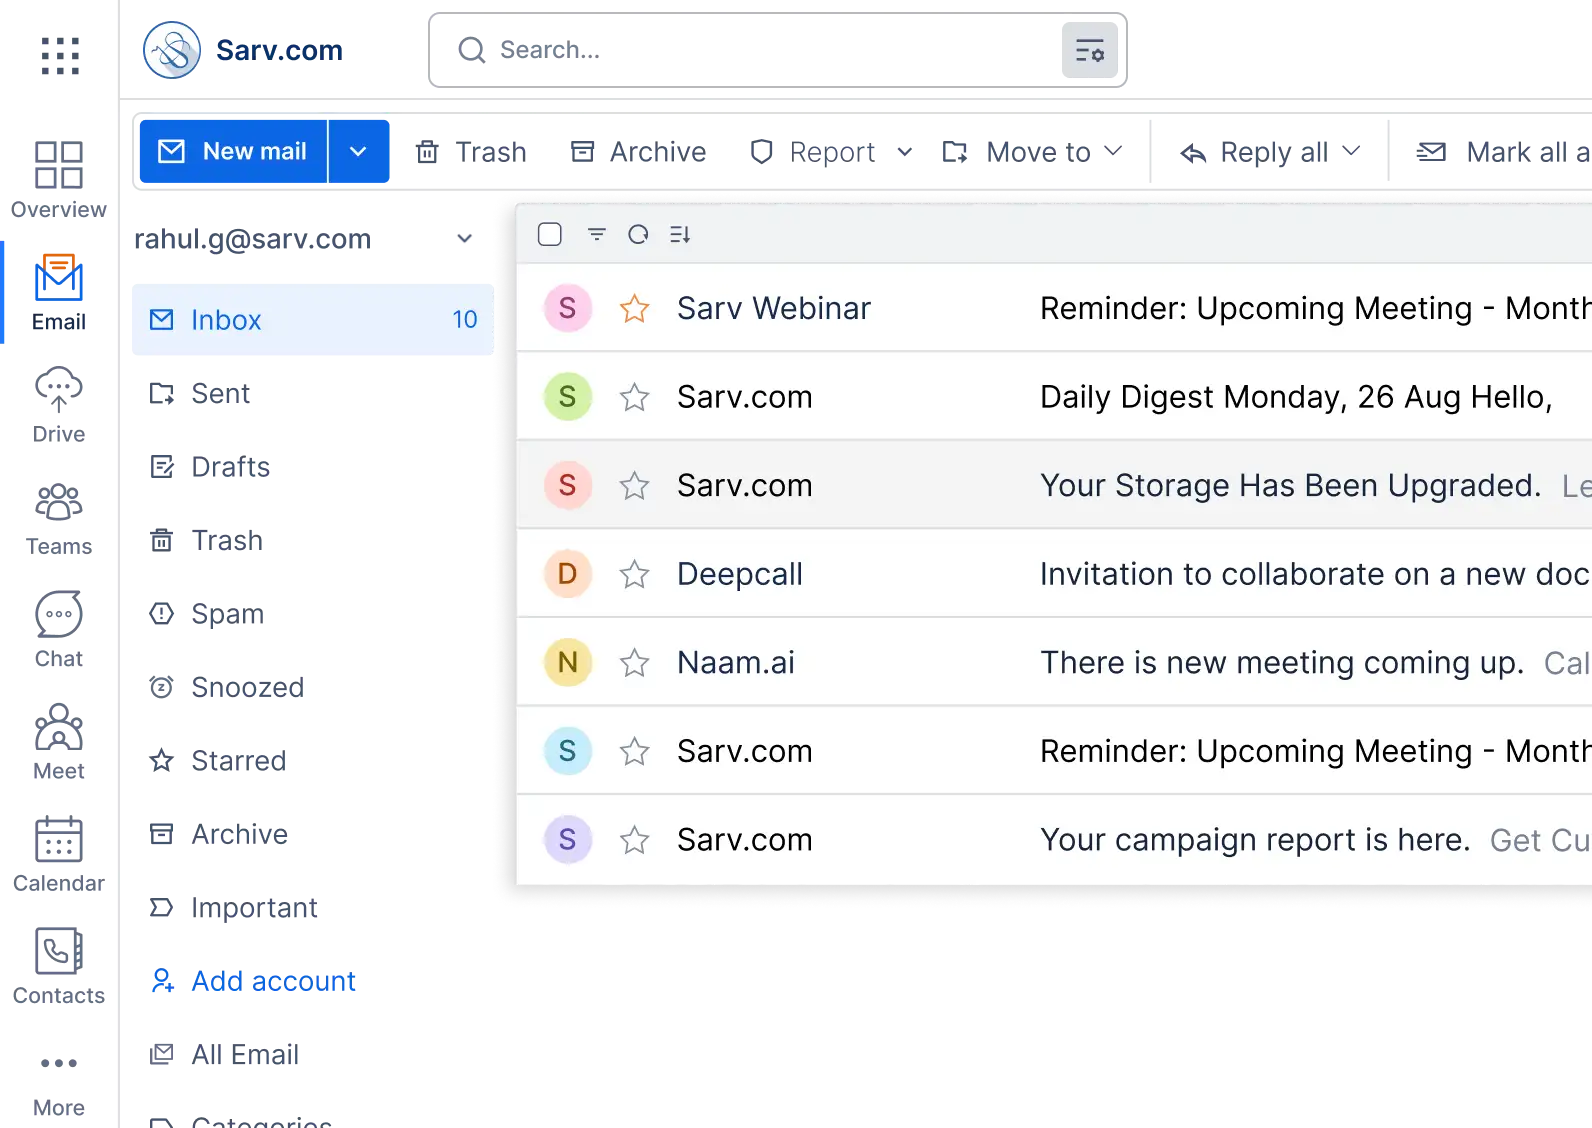Open the Calendar module in sidebar
Image resolution: width=1592 pixels, height=1128 pixels.
coord(59,855)
